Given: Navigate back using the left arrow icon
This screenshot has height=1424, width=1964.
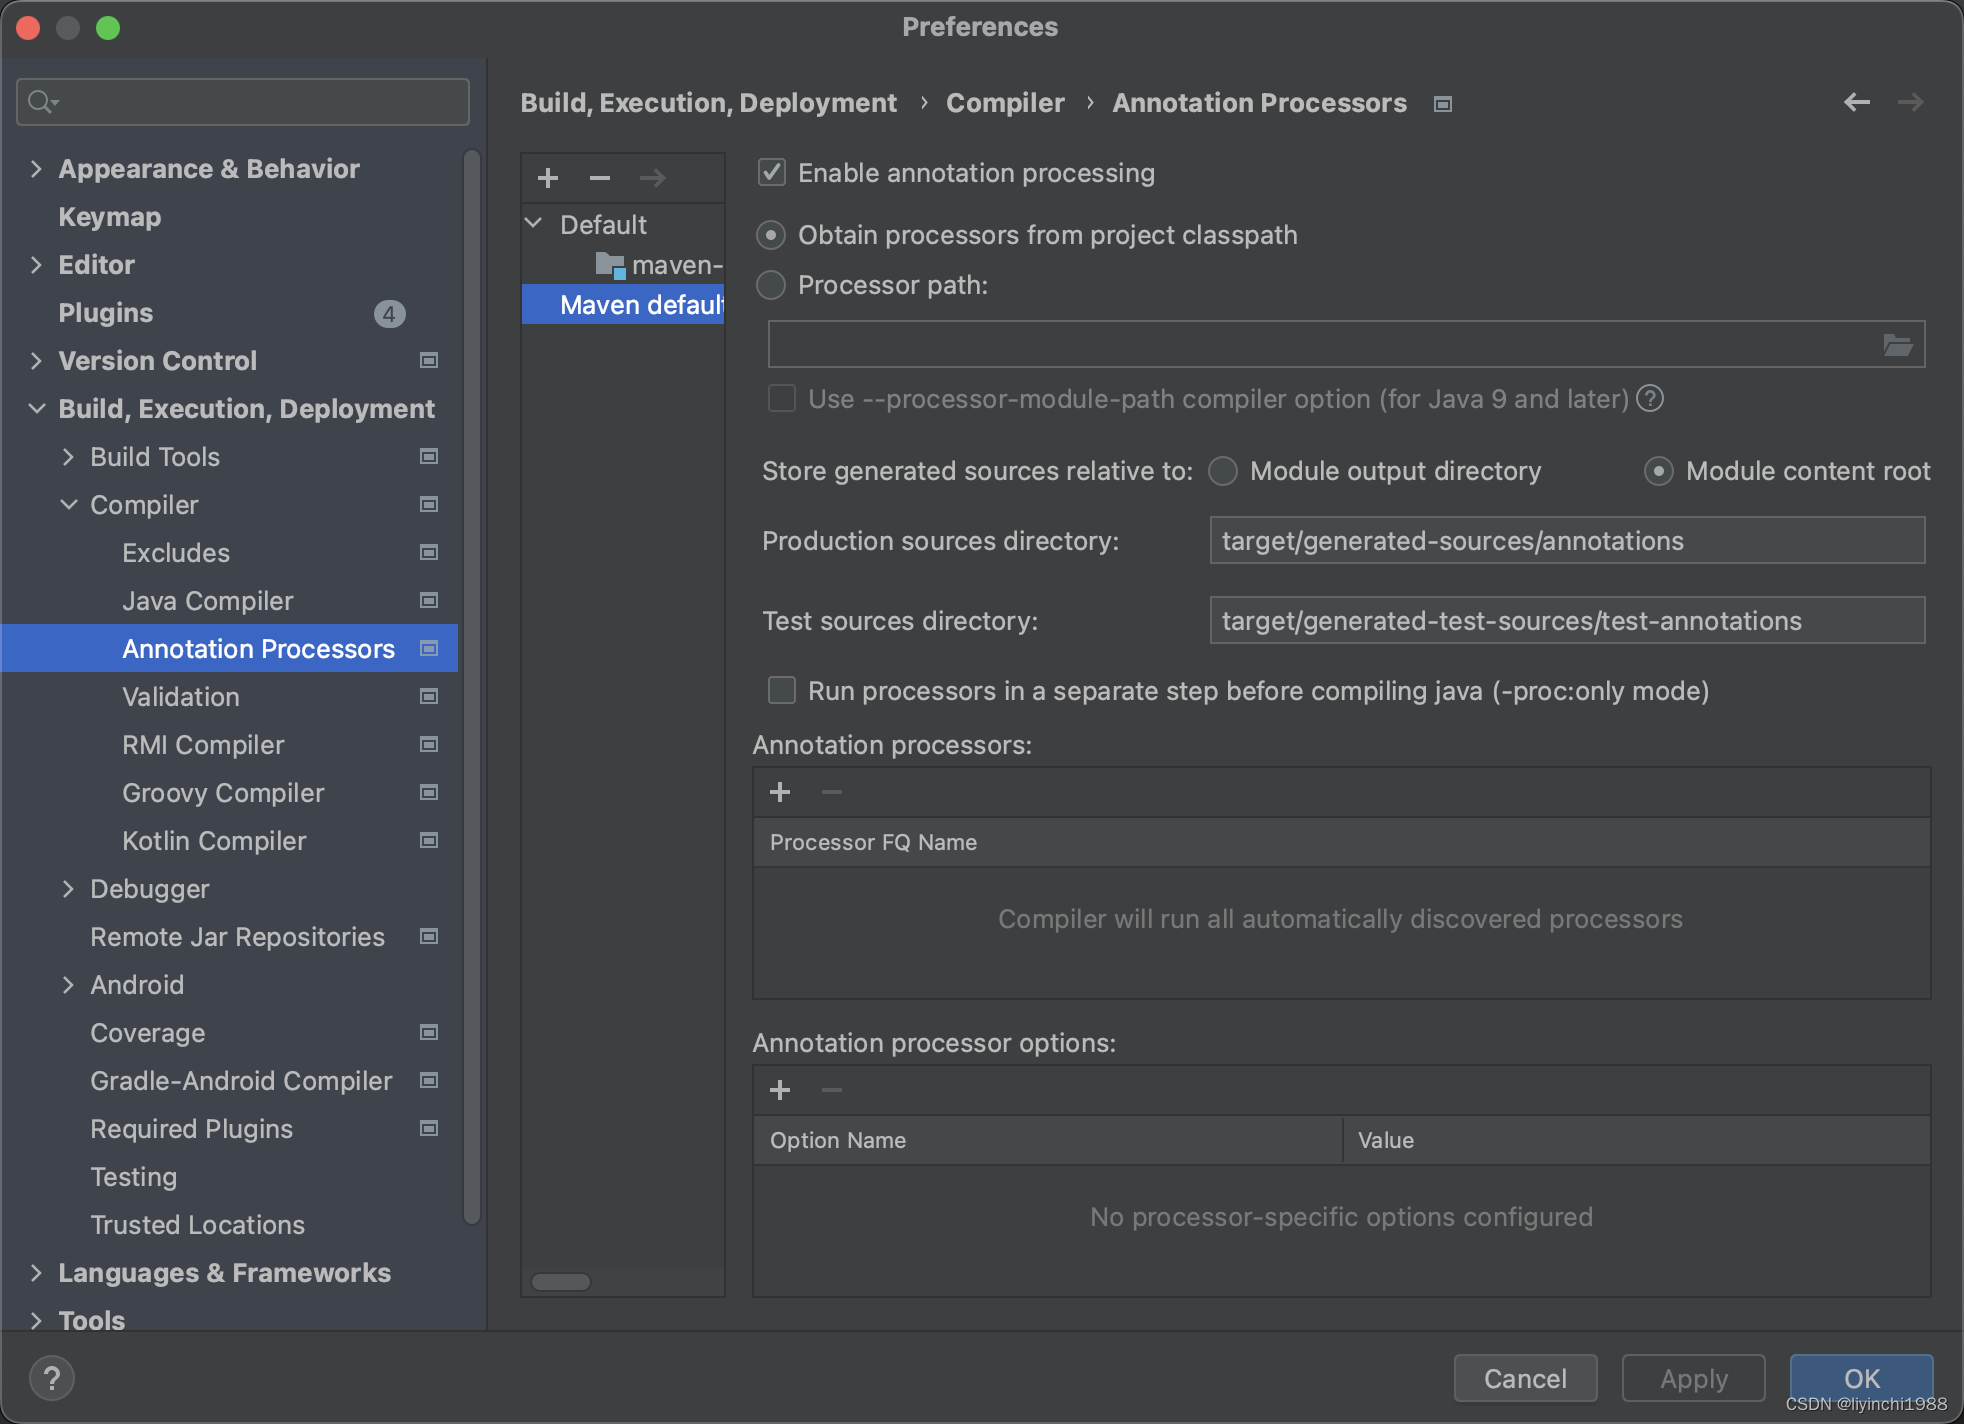Looking at the screenshot, I should 1857,102.
